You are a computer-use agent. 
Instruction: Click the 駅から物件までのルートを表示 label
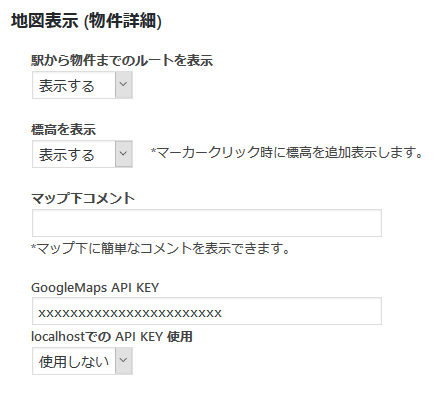(x=122, y=61)
